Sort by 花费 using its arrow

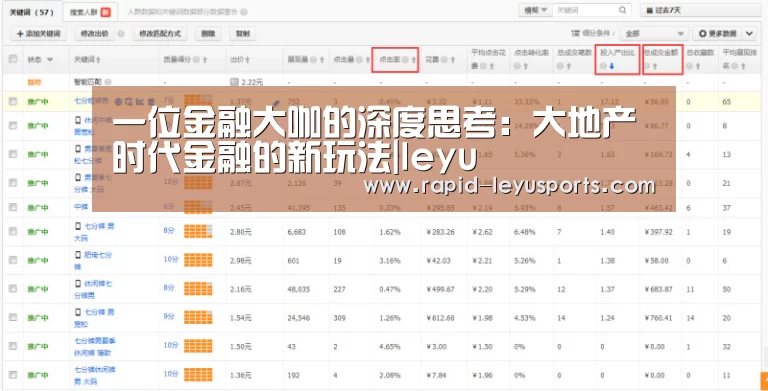(x=453, y=60)
